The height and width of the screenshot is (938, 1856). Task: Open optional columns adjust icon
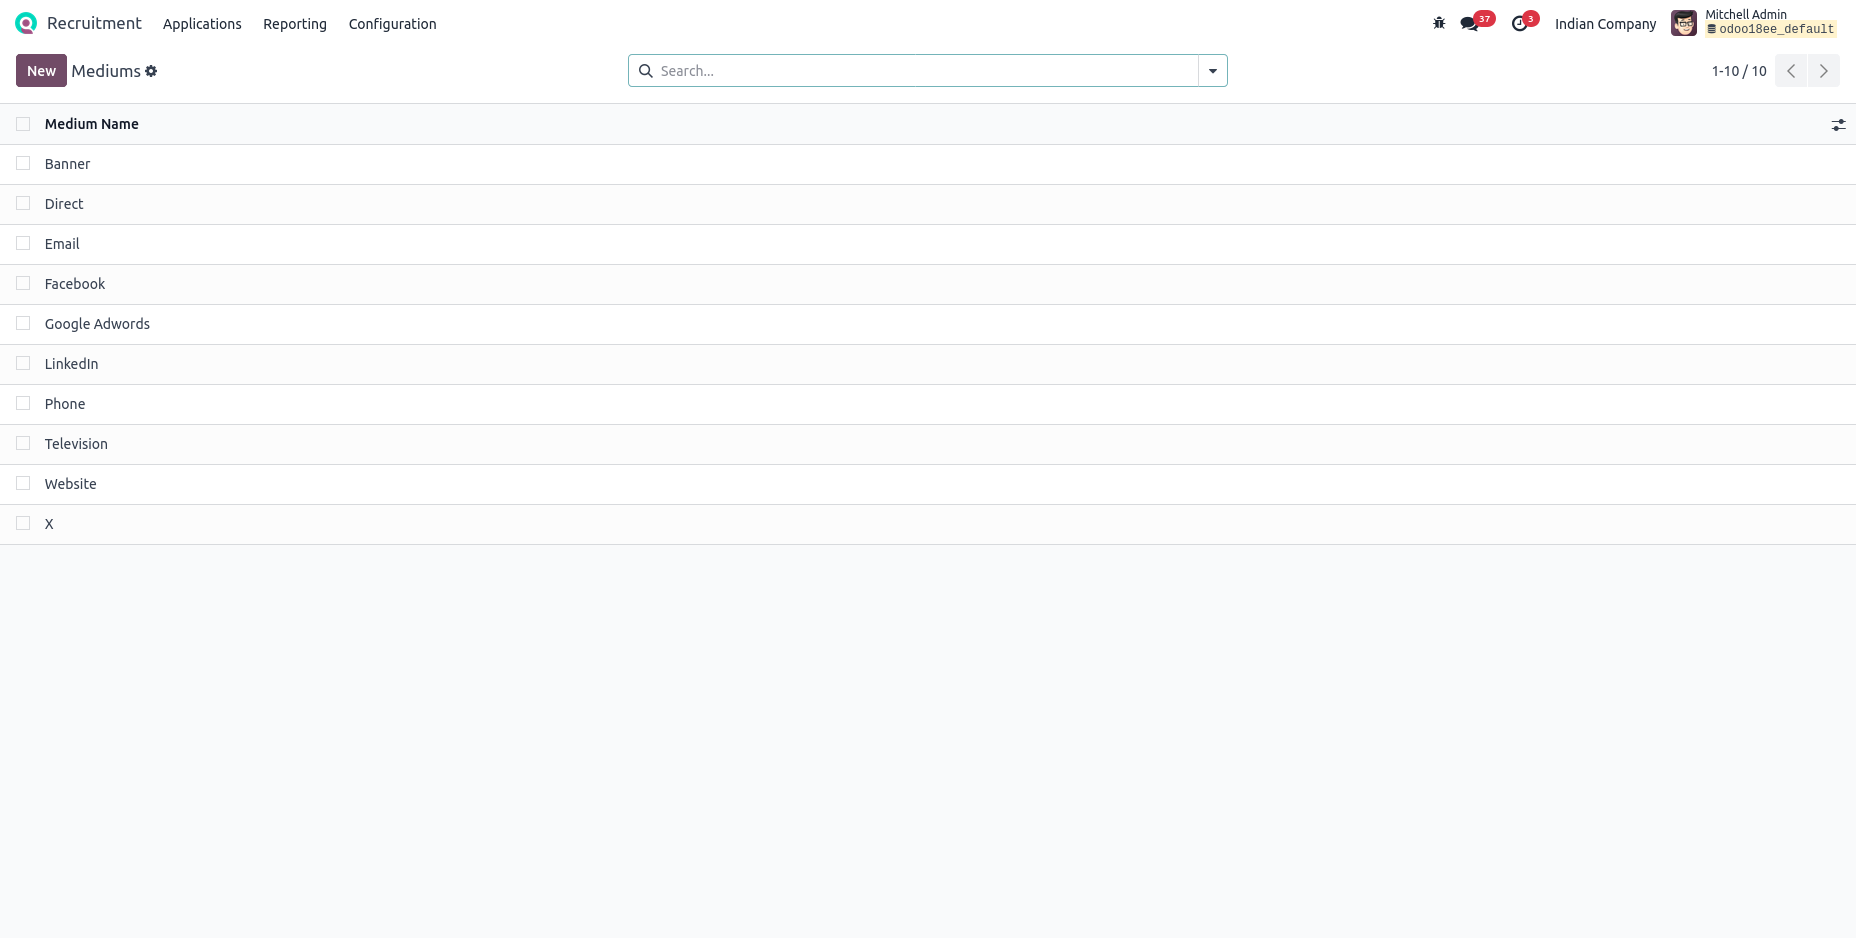[1838, 125]
